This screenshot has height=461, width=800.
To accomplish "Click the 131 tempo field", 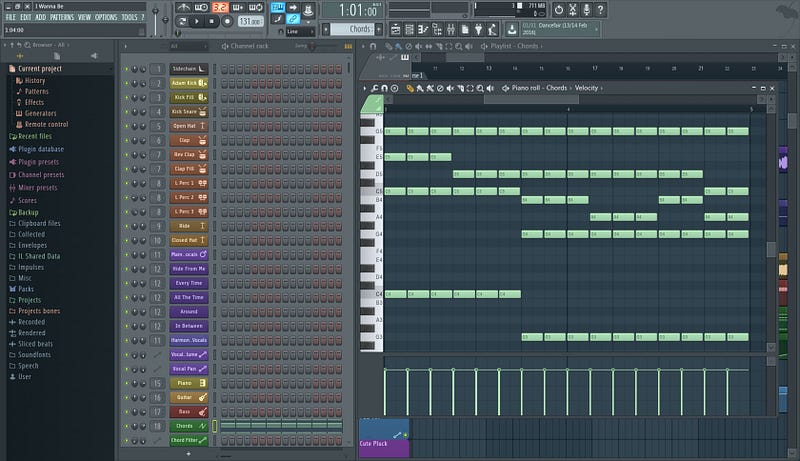I will [x=251, y=21].
